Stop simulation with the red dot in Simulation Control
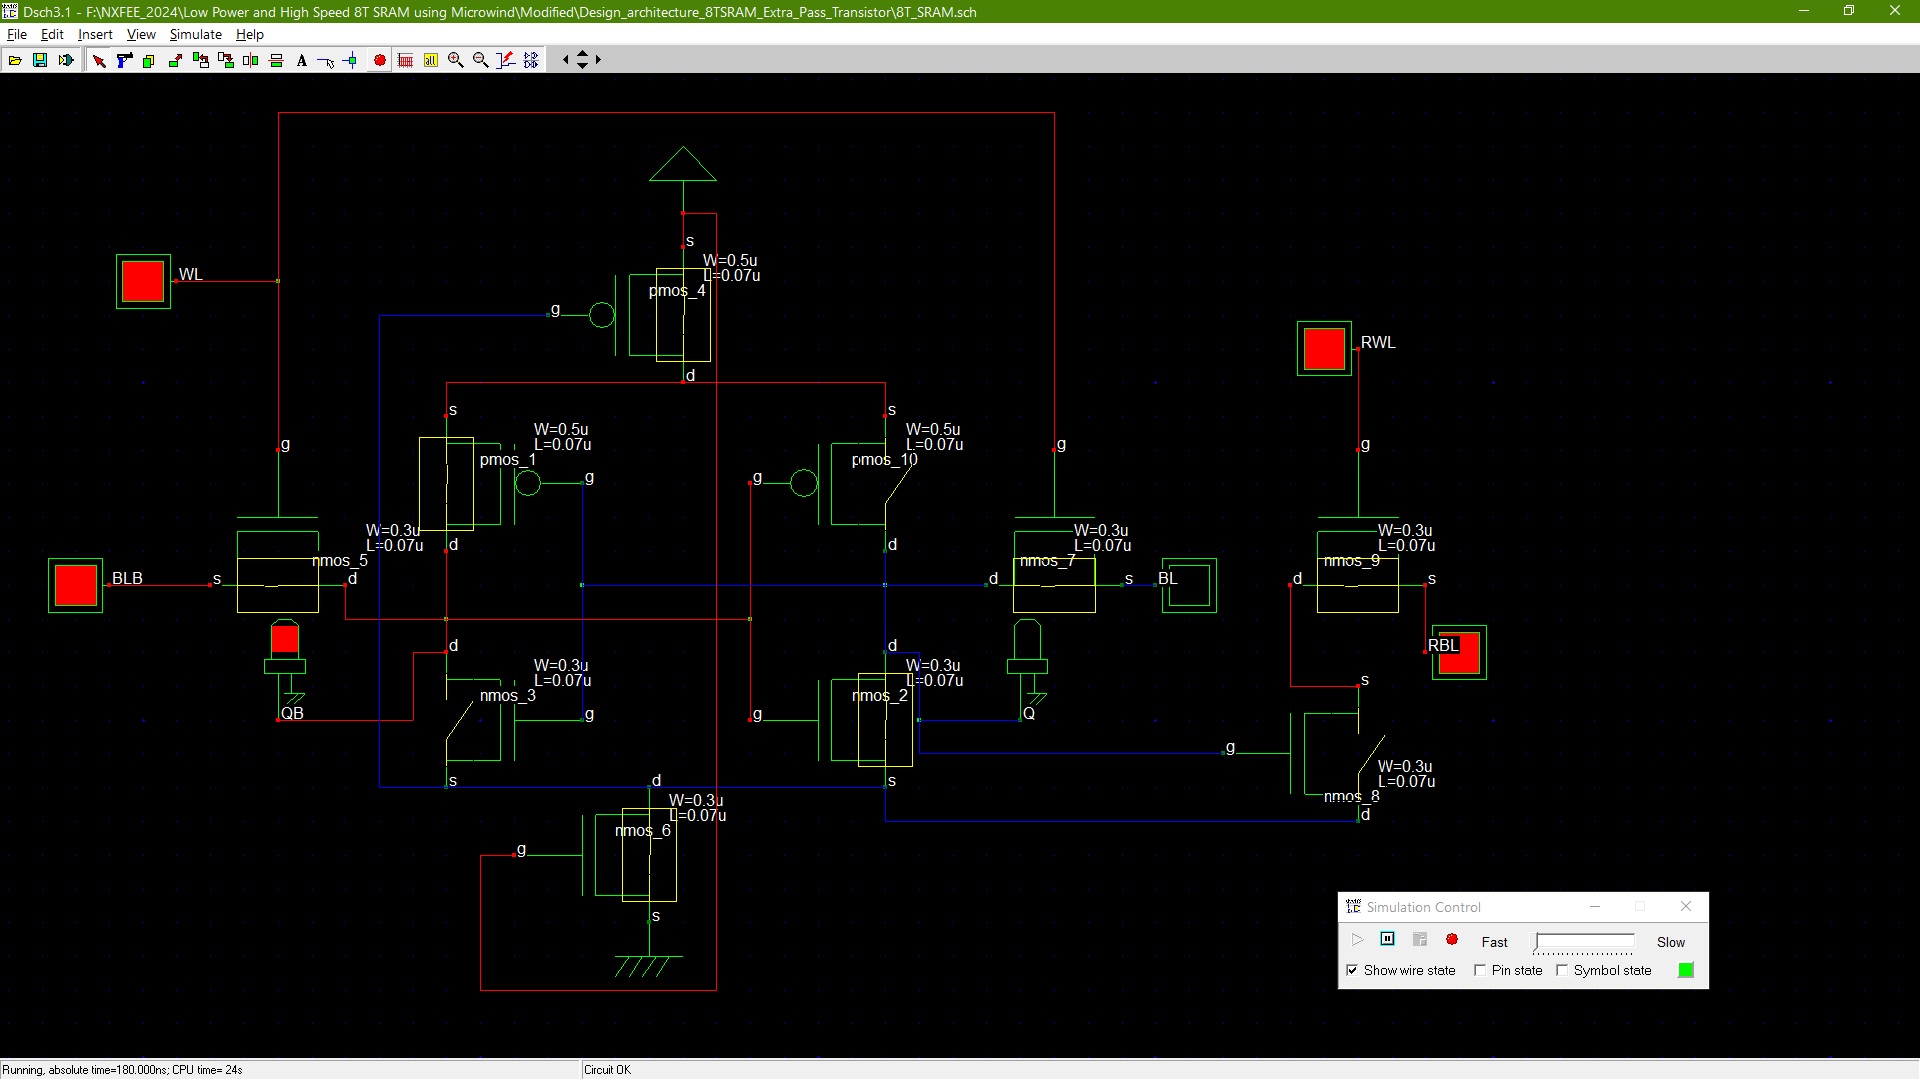This screenshot has width=1920, height=1080. click(1452, 939)
